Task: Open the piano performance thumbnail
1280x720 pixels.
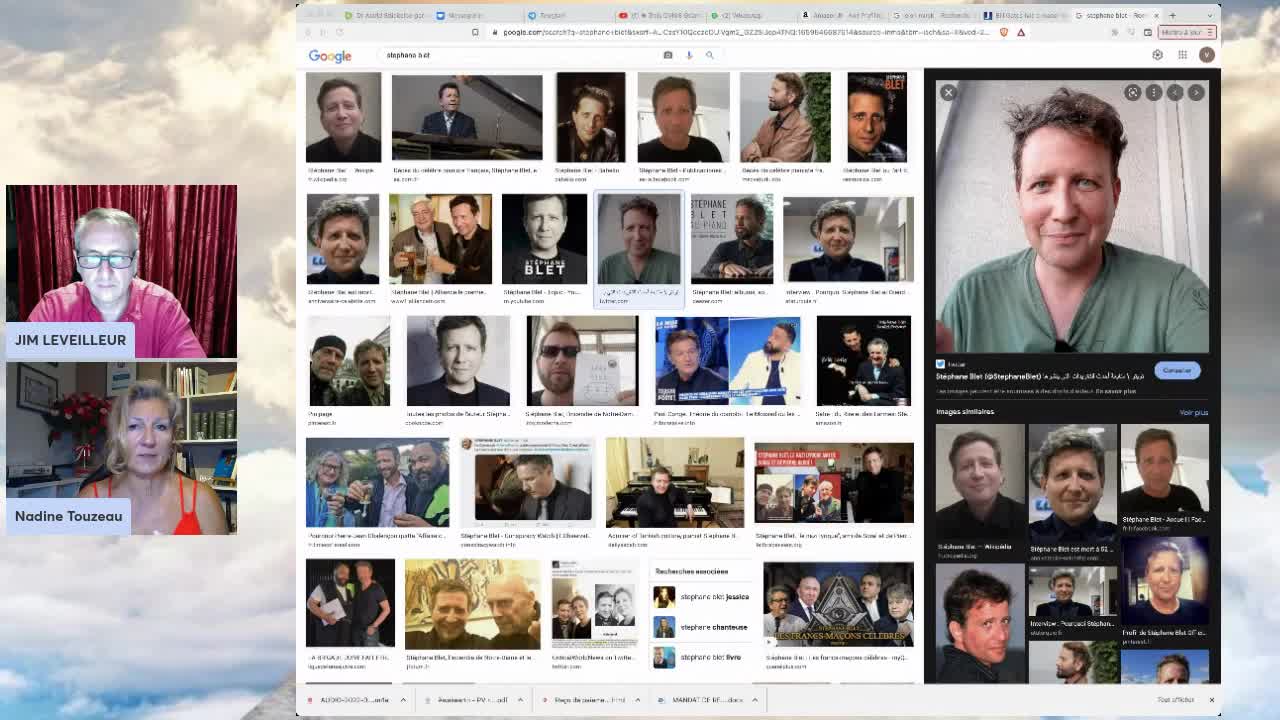Action: click(467, 117)
